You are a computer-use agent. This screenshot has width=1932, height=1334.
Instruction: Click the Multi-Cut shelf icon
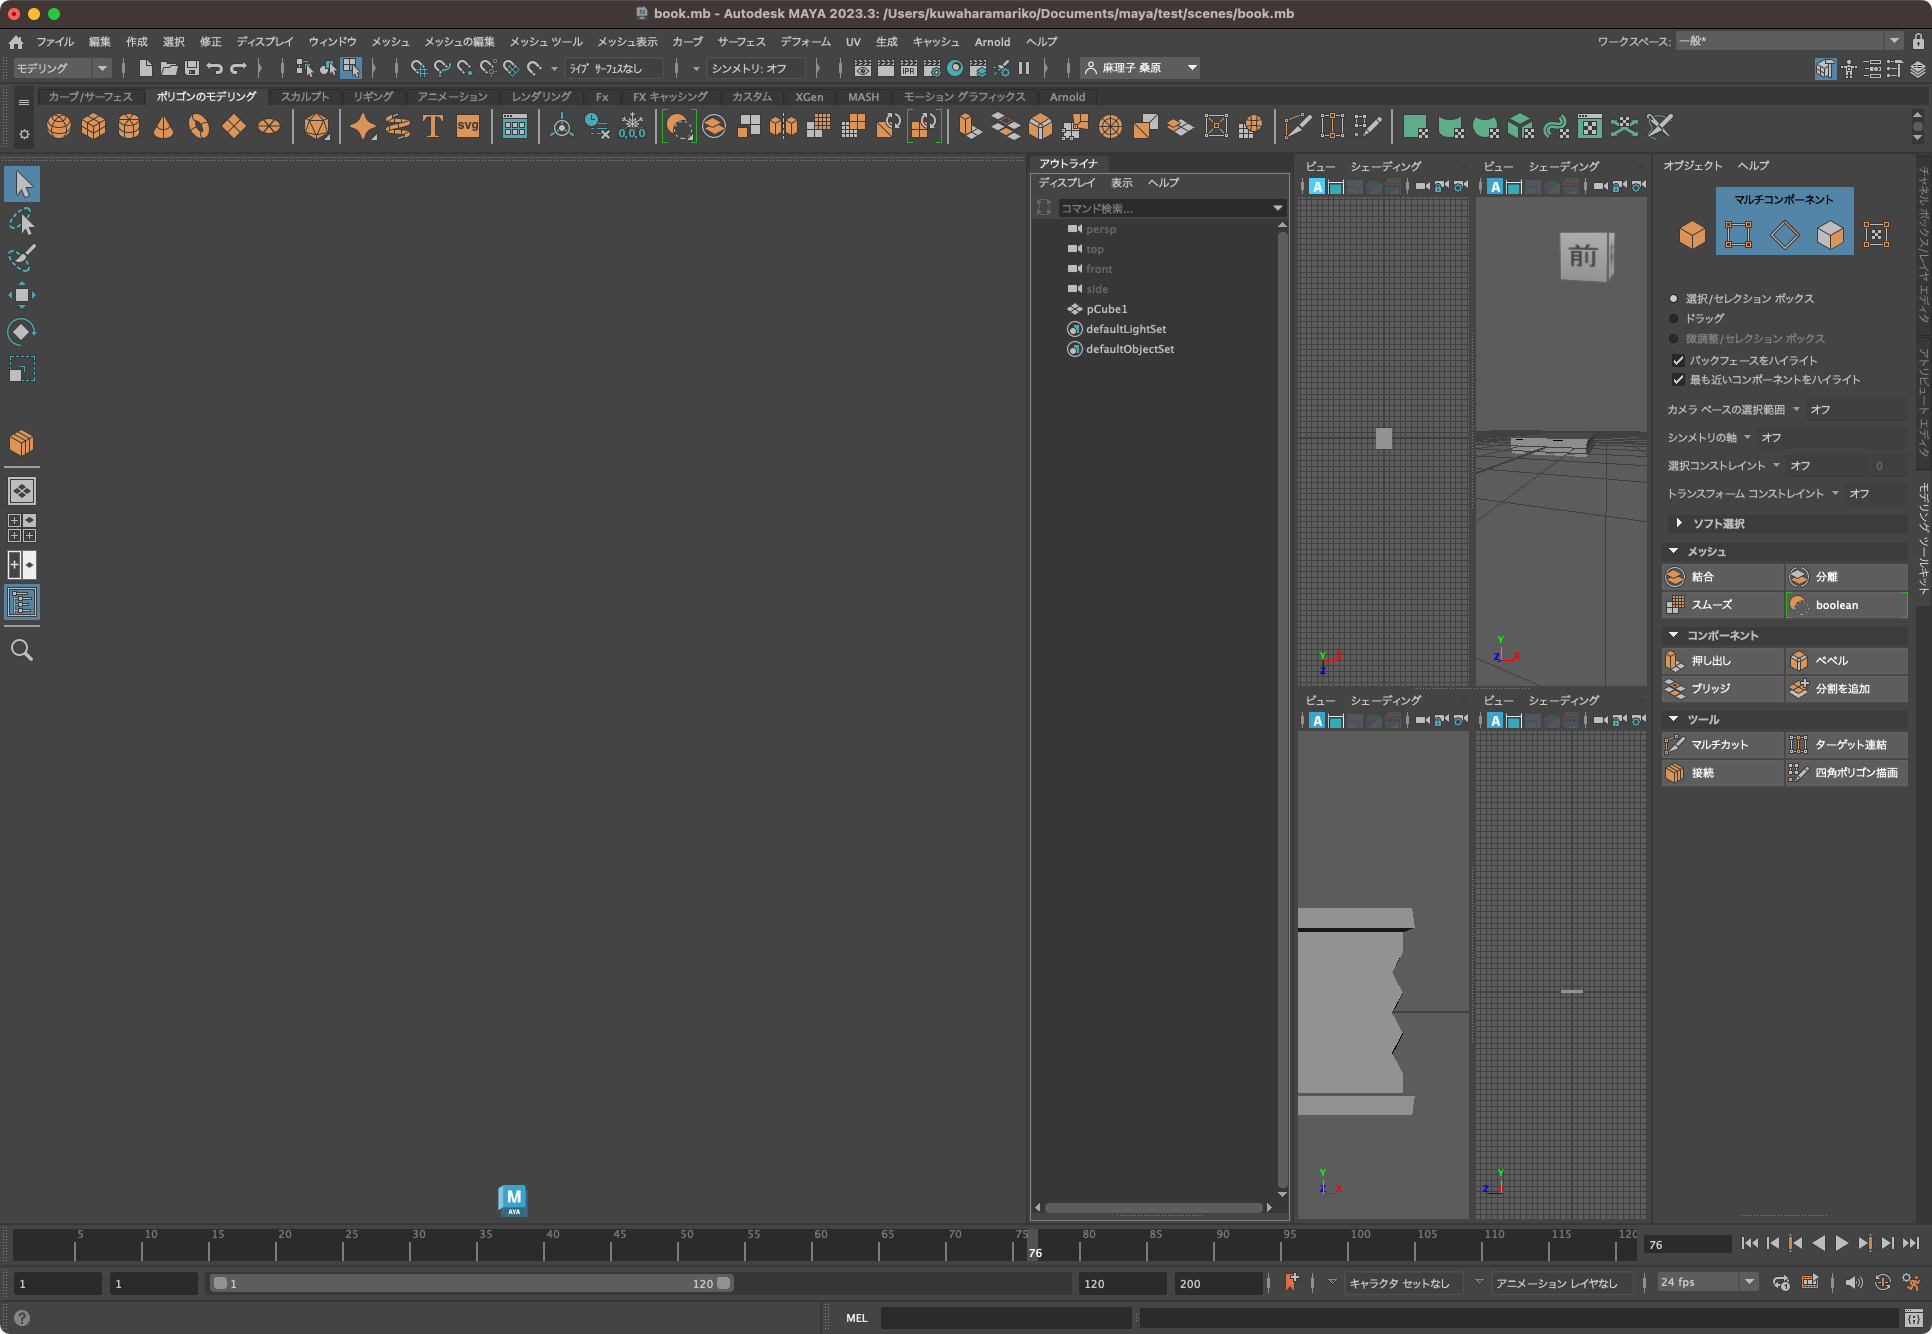1297,127
